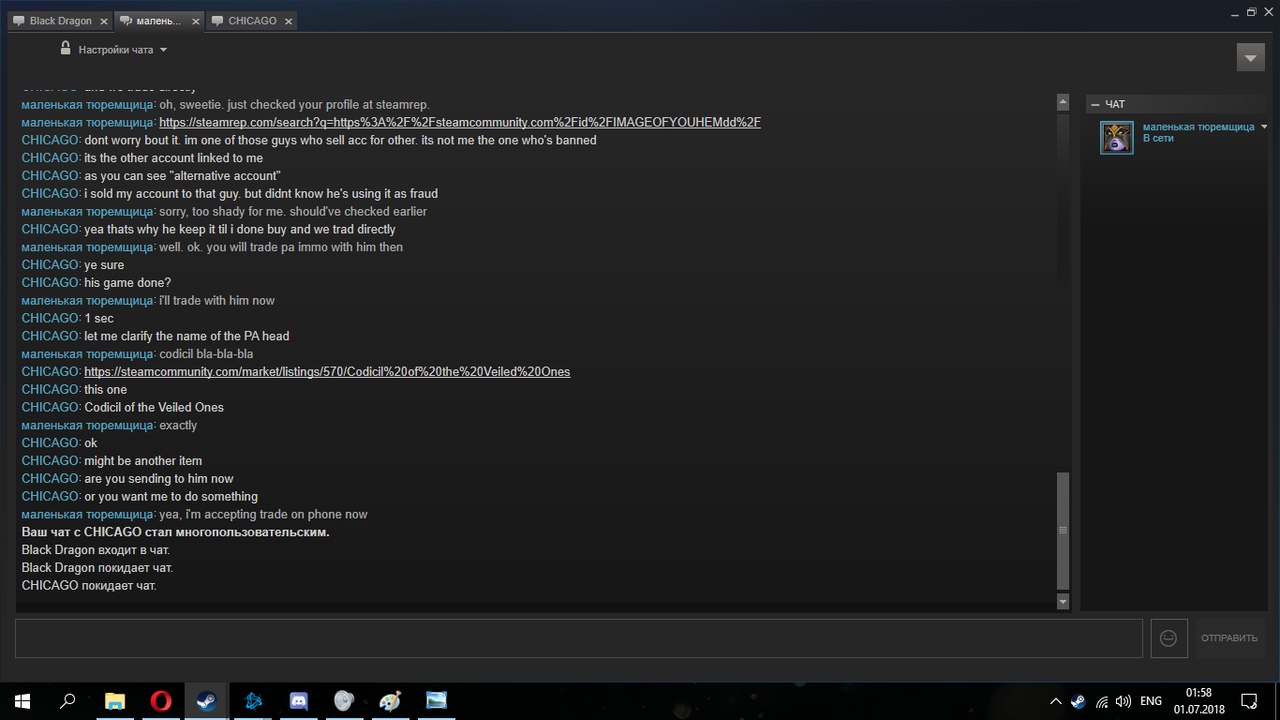
Task: Open the dropdown arrow beside маленькая тюремщица
Action: click(1264, 127)
